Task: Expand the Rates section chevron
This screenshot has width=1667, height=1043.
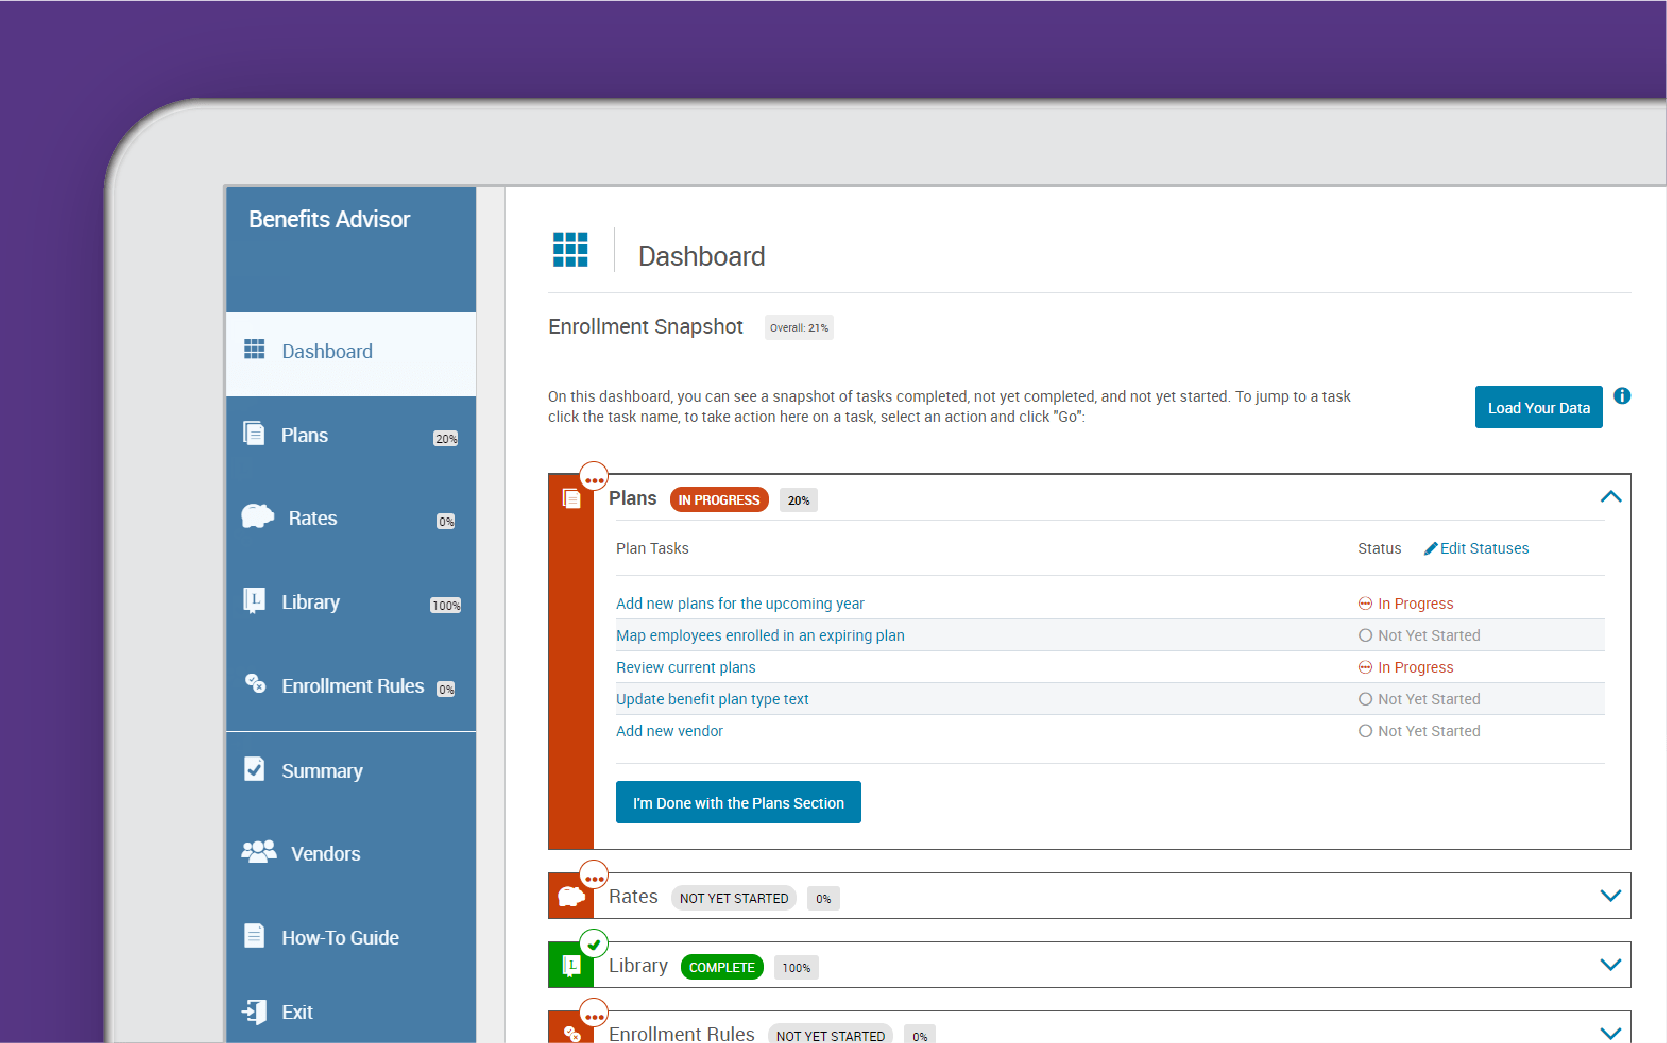Action: (x=1610, y=896)
